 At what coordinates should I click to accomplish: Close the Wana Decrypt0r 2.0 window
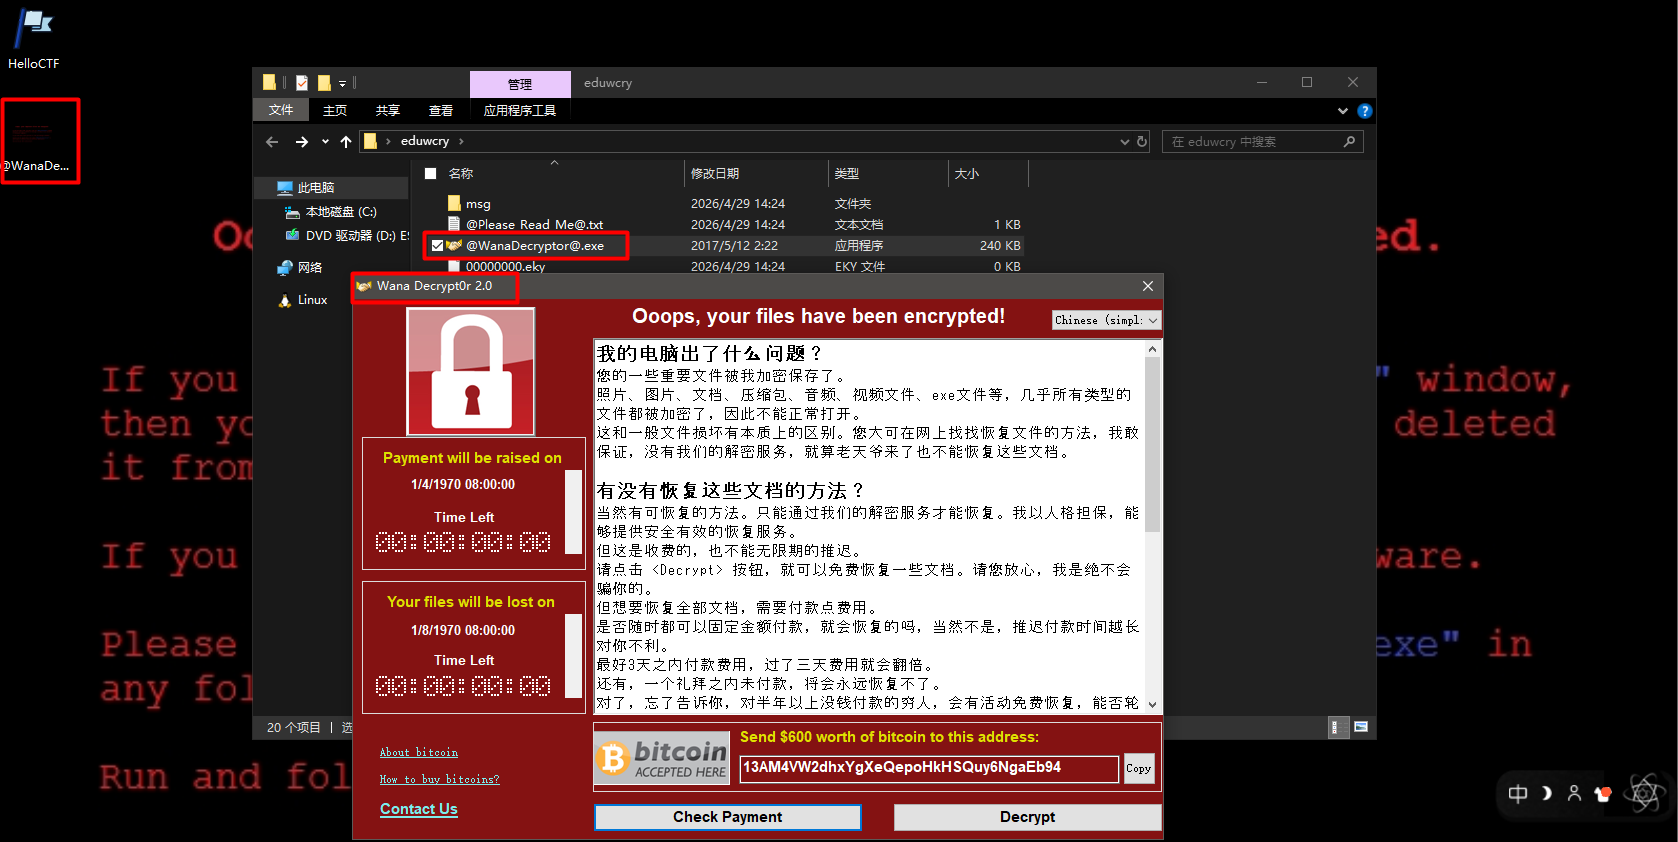(x=1148, y=286)
